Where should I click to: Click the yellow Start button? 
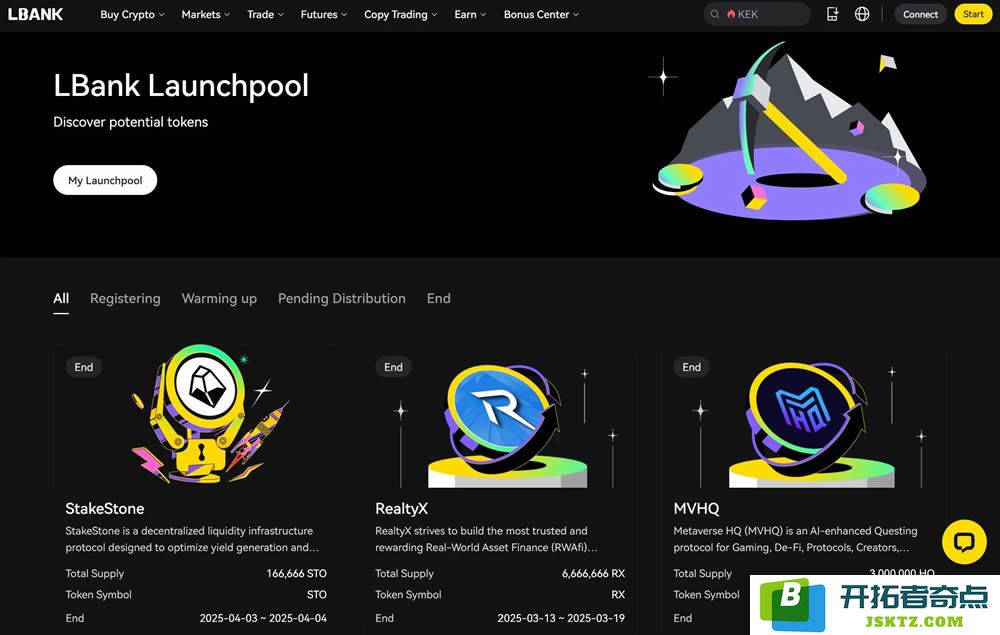point(973,14)
